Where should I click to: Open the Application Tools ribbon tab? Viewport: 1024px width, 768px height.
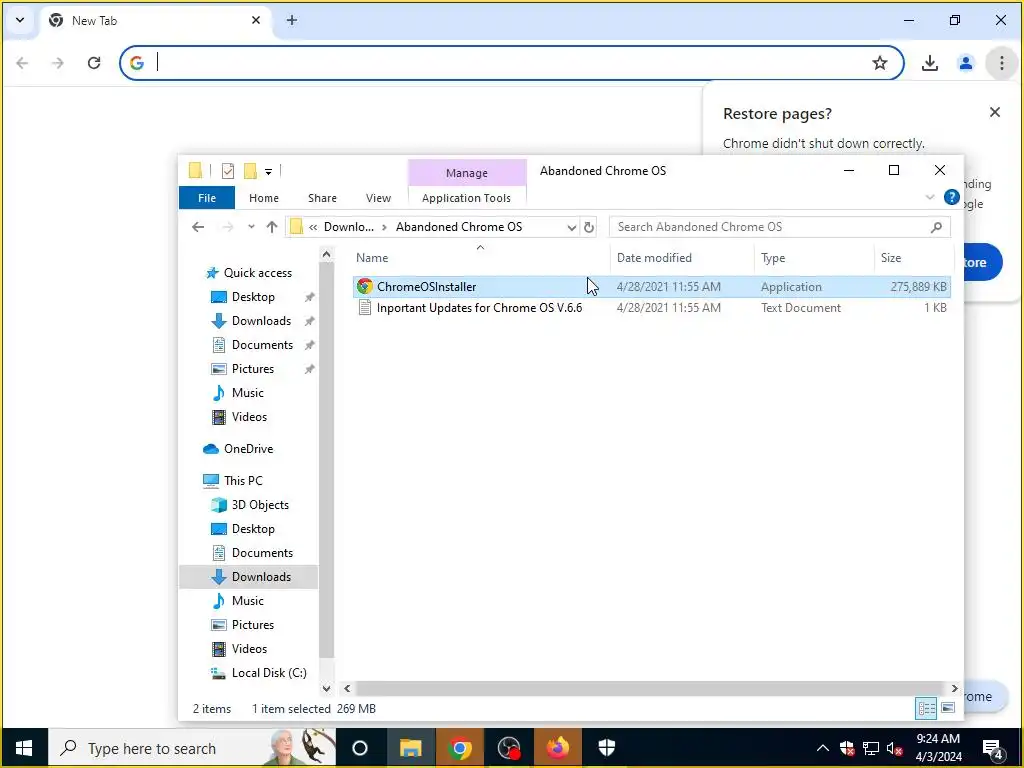pyautogui.click(x=466, y=198)
